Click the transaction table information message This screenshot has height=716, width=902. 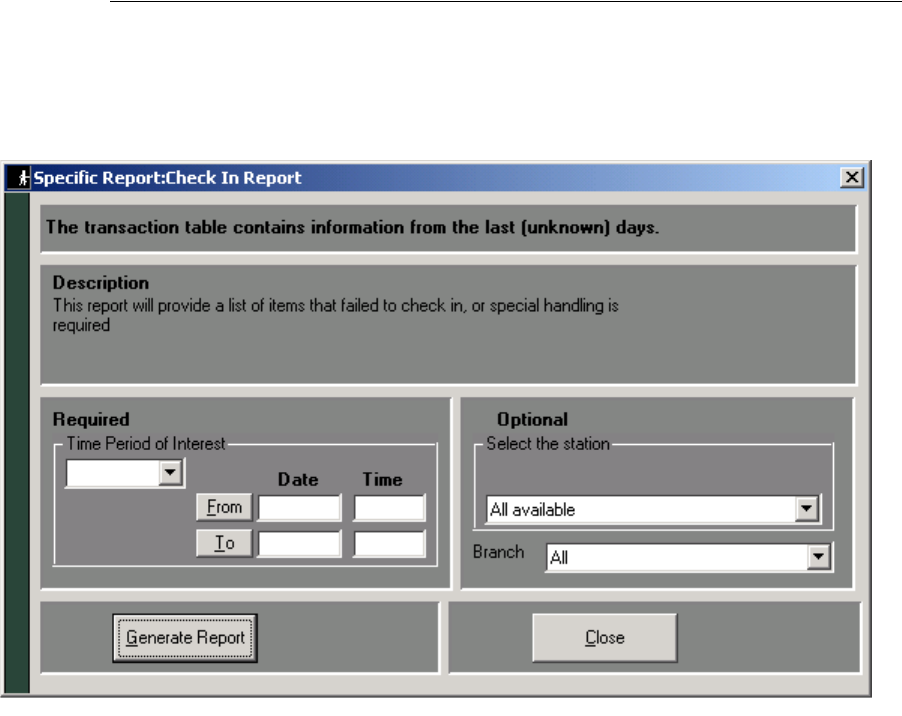pyautogui.click(x=353, y=227)
